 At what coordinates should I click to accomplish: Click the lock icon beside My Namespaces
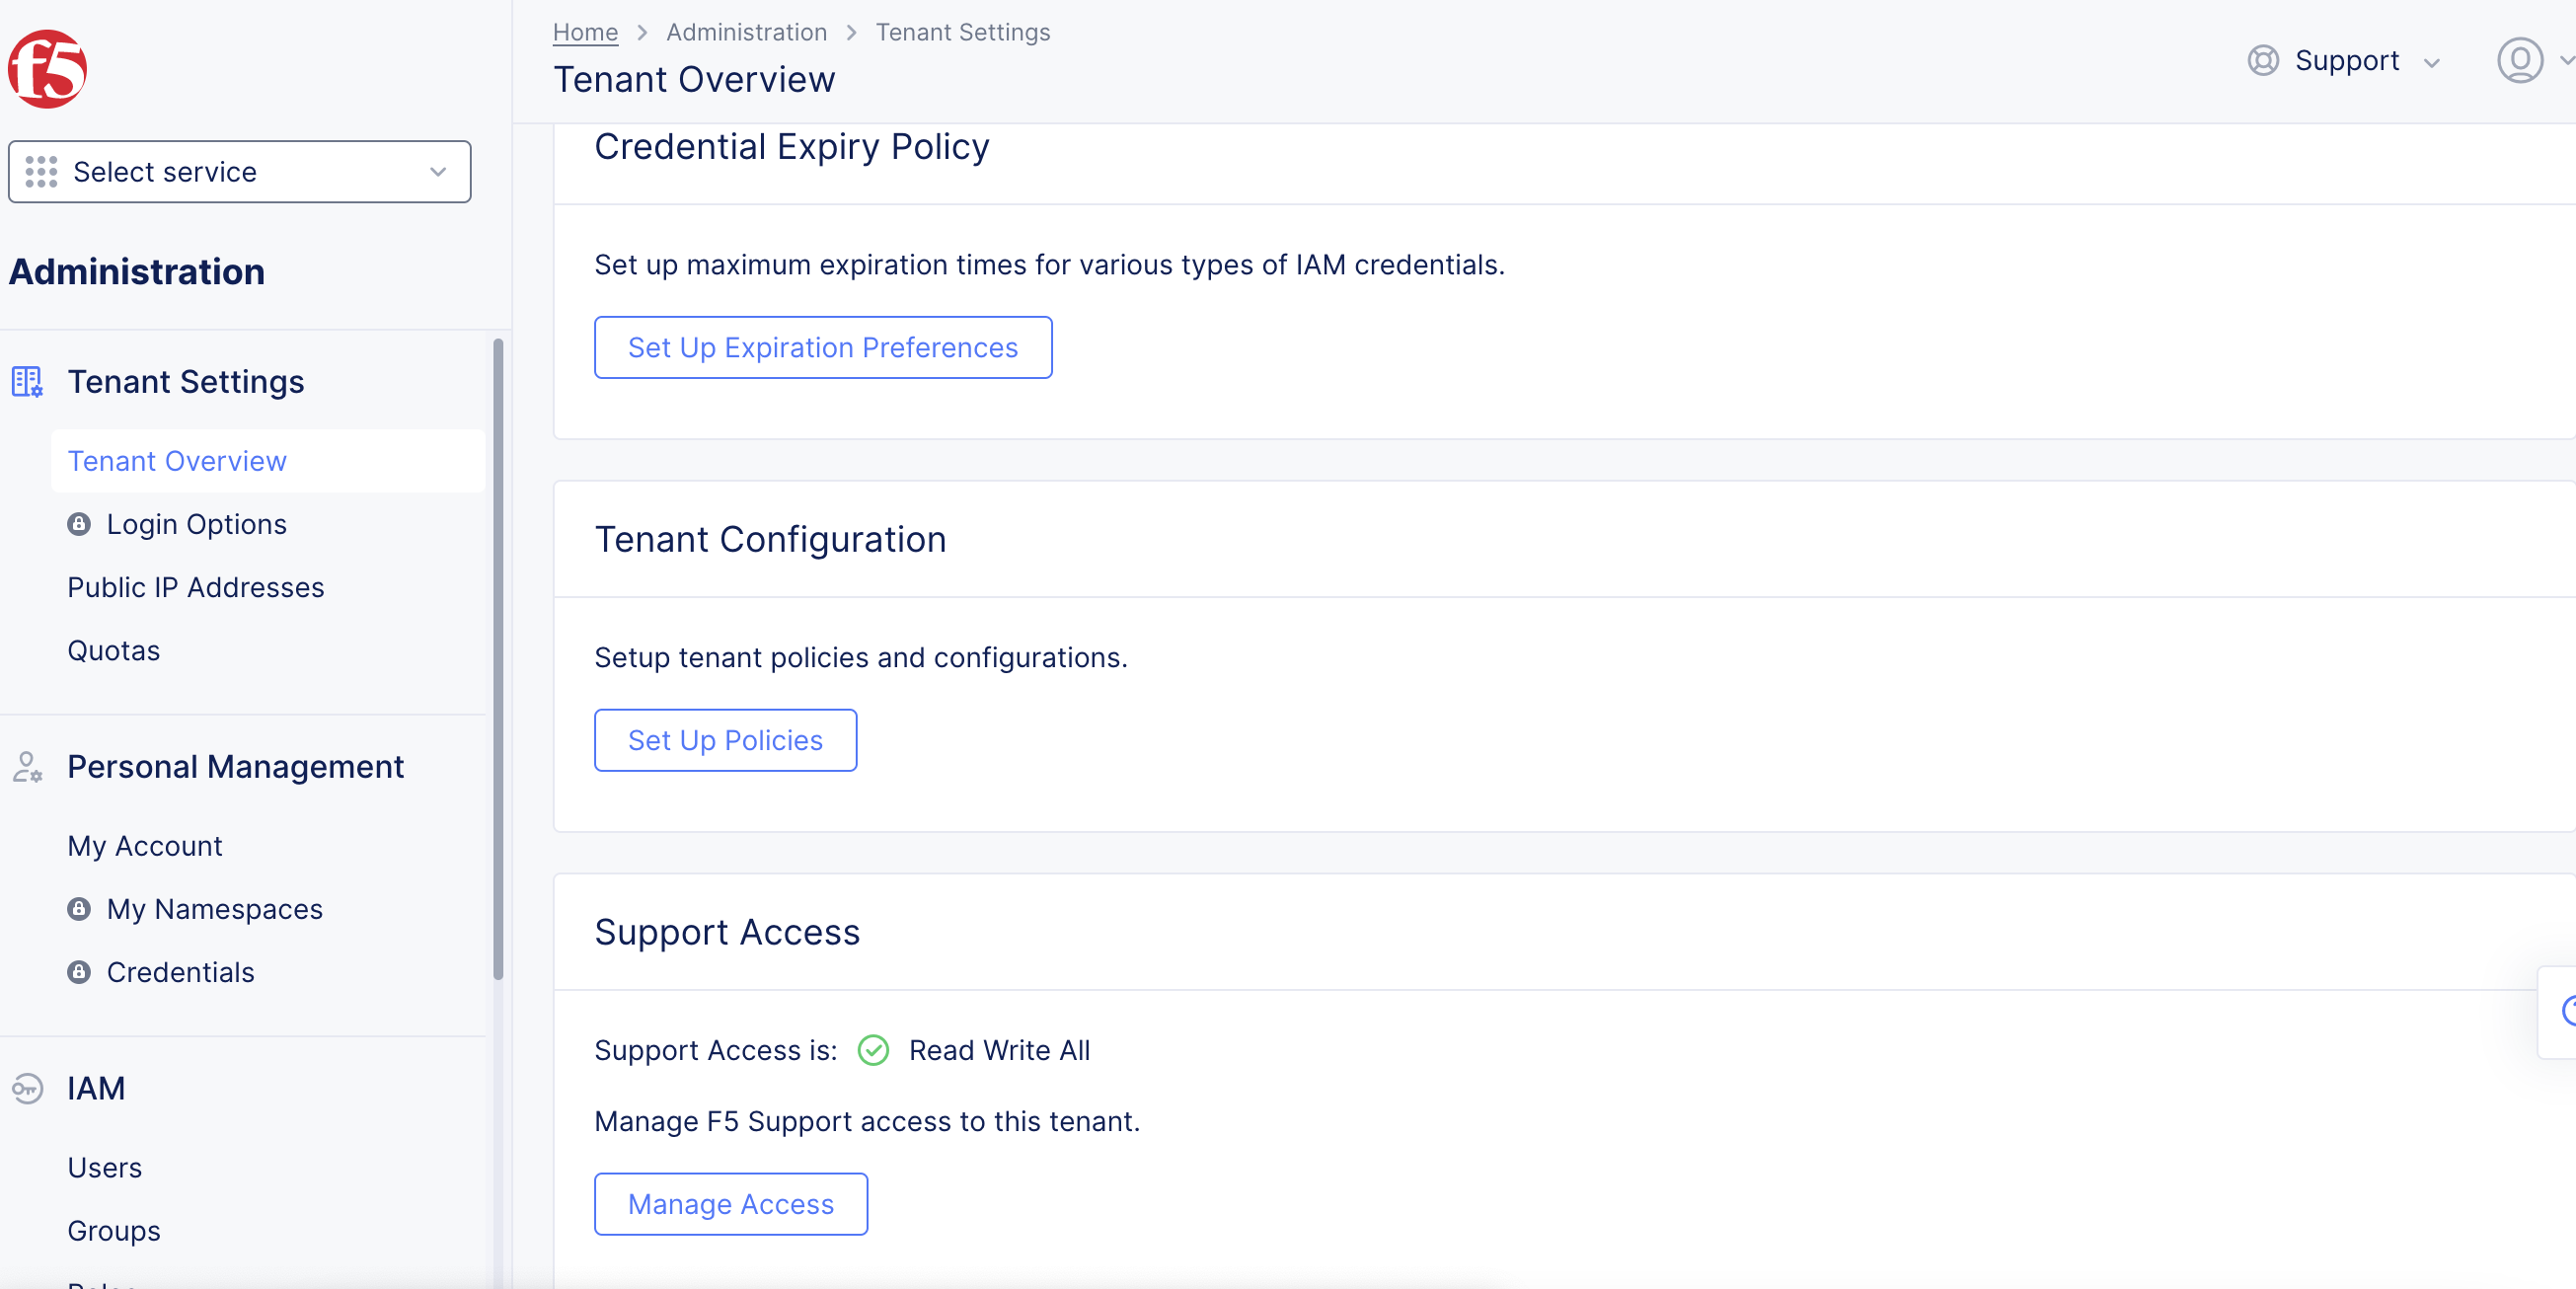[80, 908]
